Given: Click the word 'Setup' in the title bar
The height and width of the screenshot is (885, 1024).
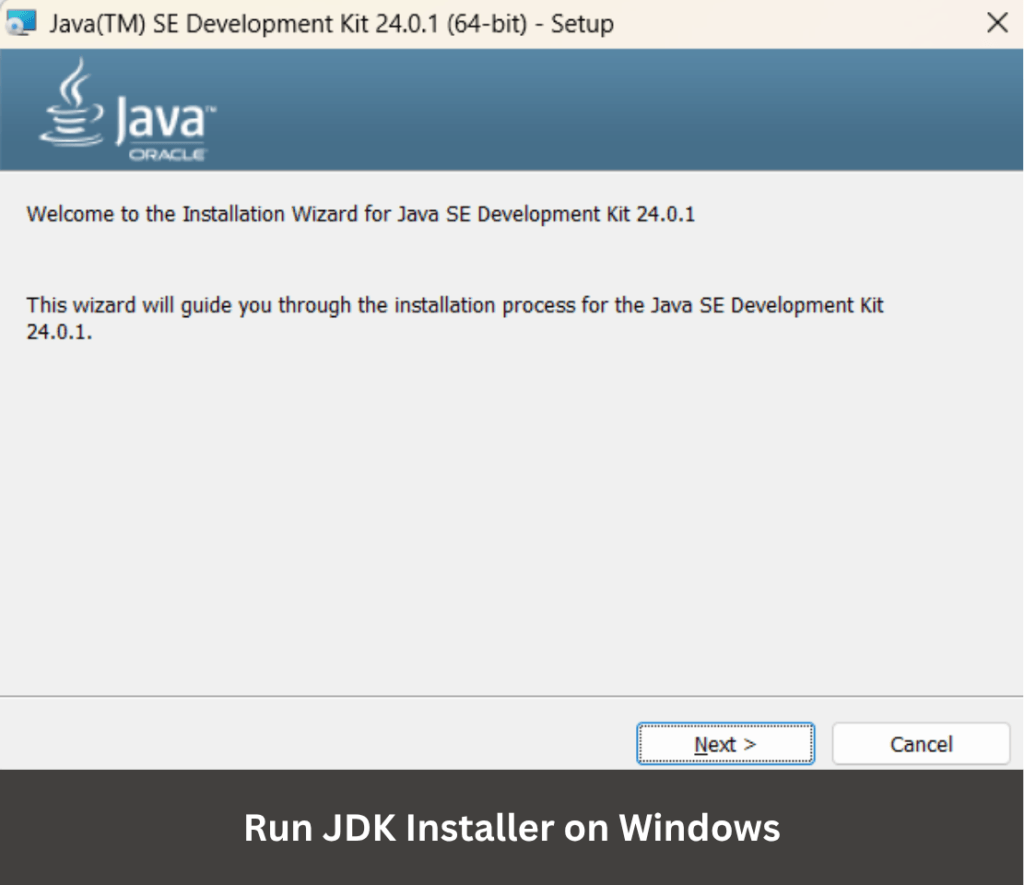Looking at the screenshot, I should pyautogui.click(x=582, y=23).
